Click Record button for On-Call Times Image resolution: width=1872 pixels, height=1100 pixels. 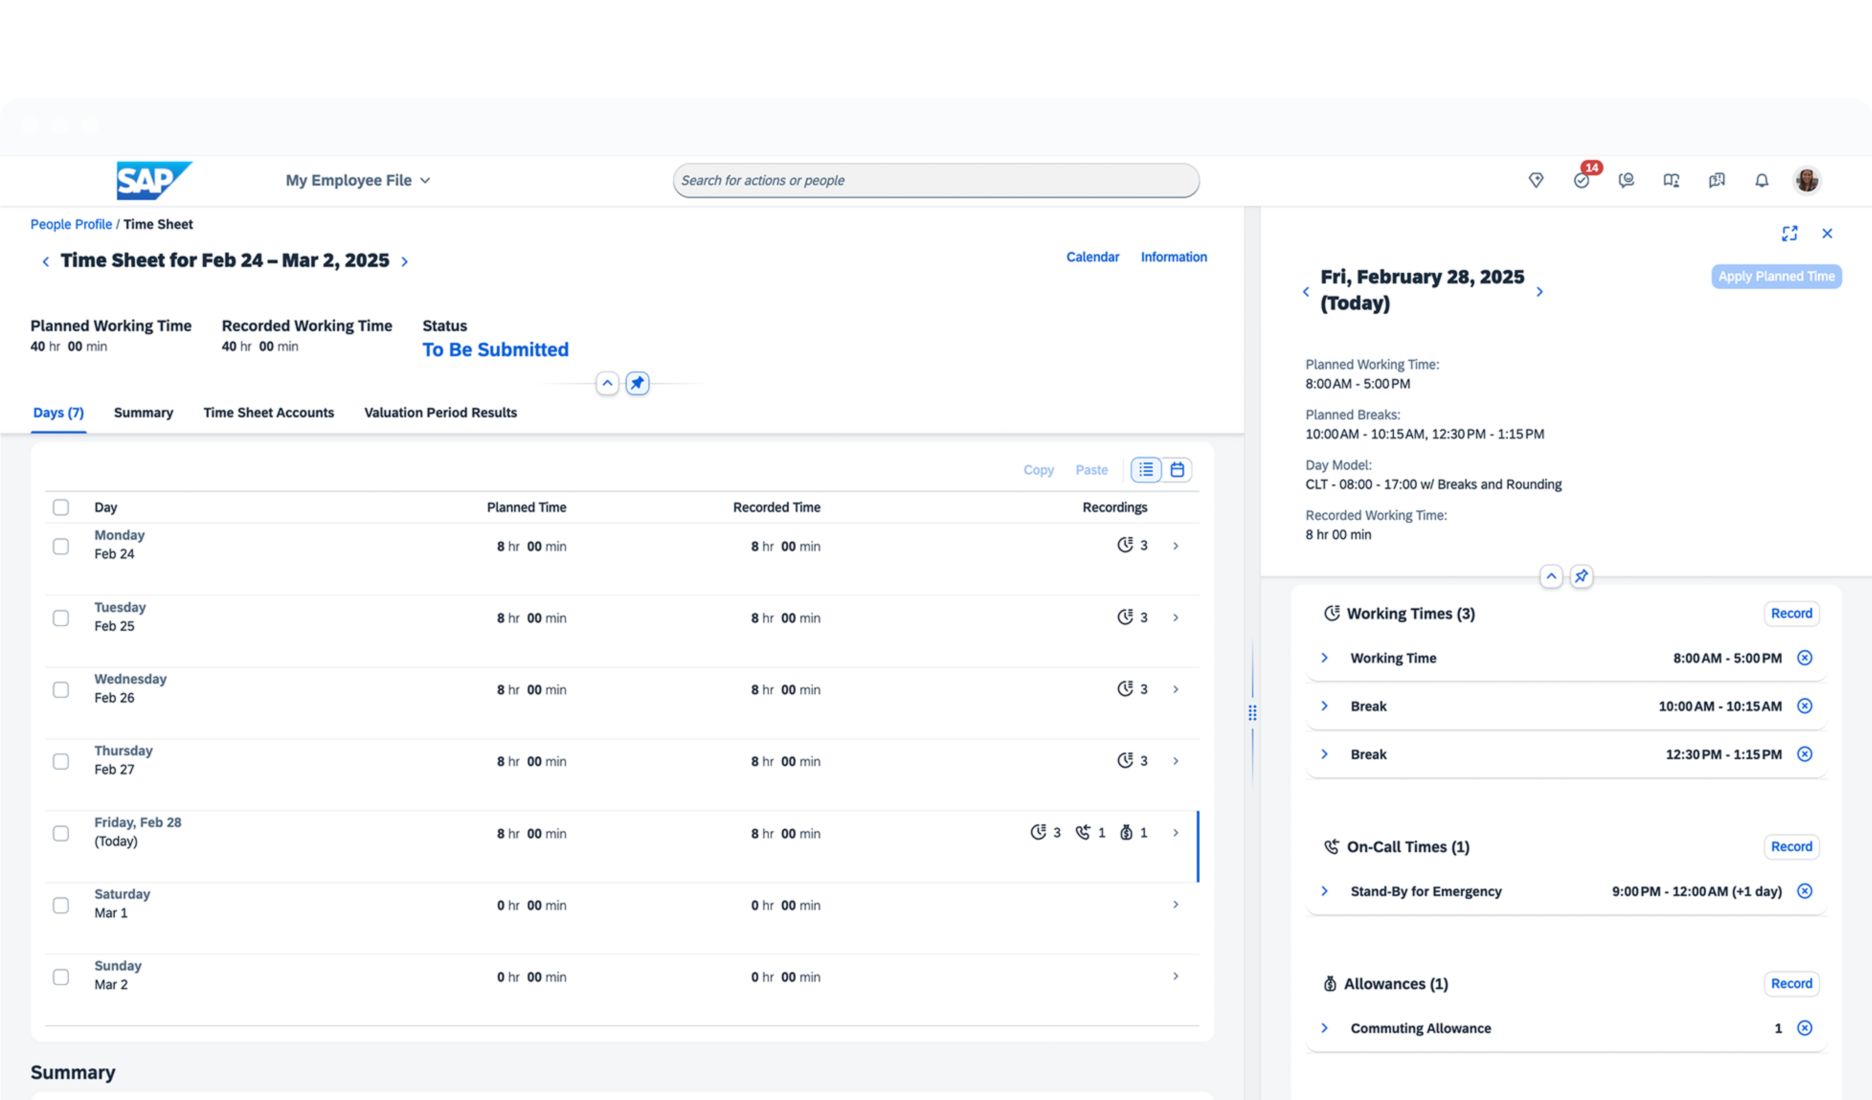point(1790,846)
